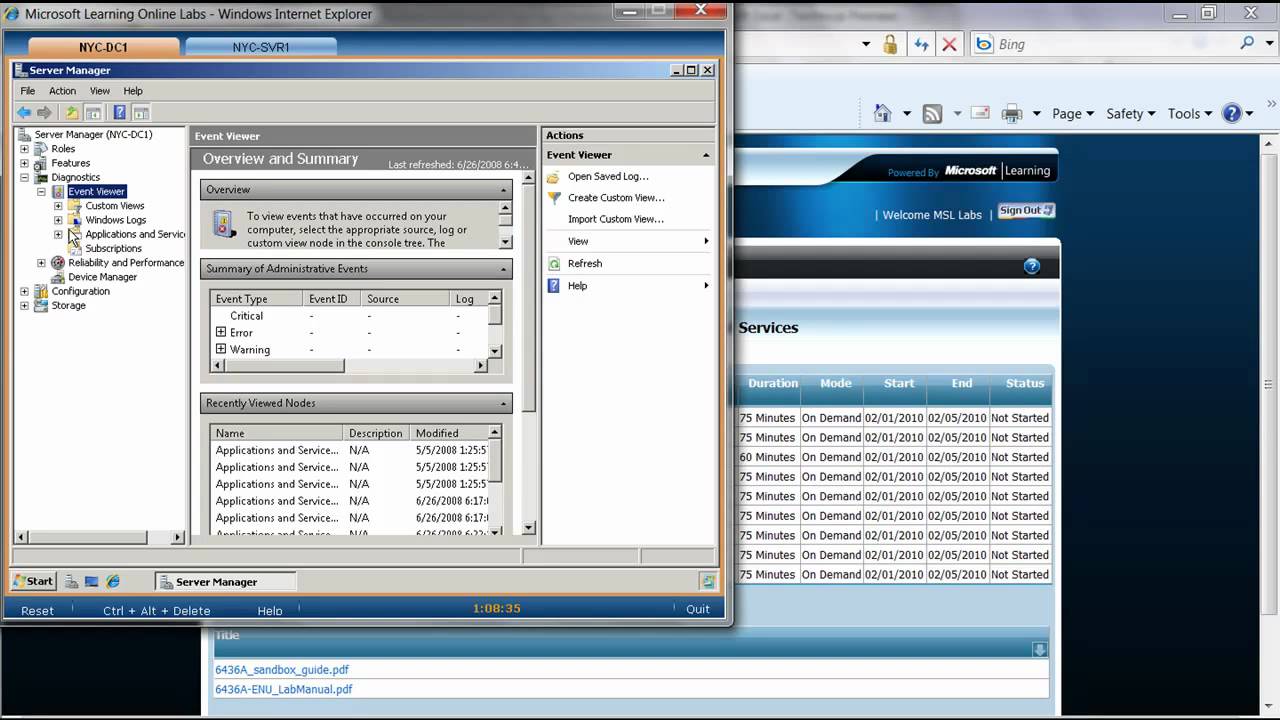Collapse the Overview section header arrow
Viewport: 1280px width, 720px height.
click(503, 190)
